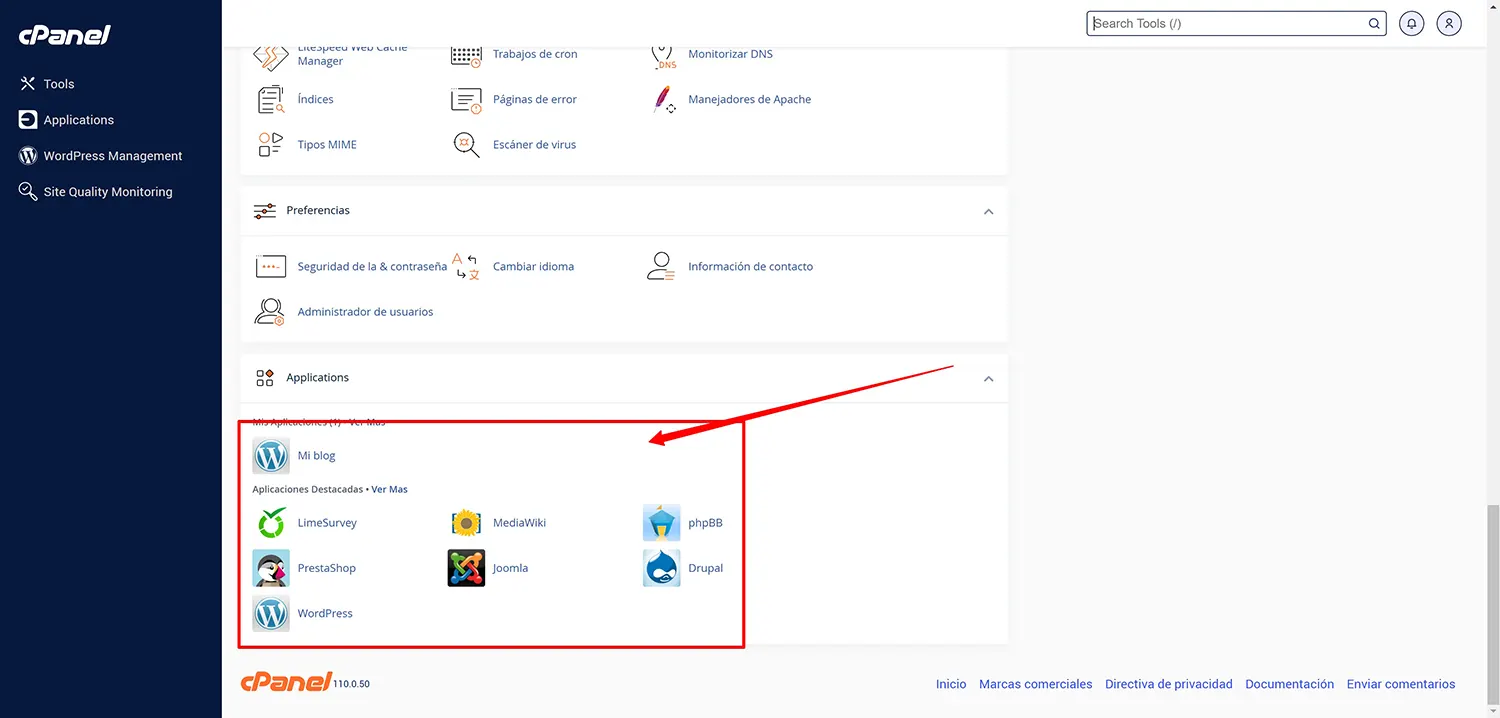Open the Escáner de virus tool
The image size is (1500, 718).
click(x=534, y=144)
